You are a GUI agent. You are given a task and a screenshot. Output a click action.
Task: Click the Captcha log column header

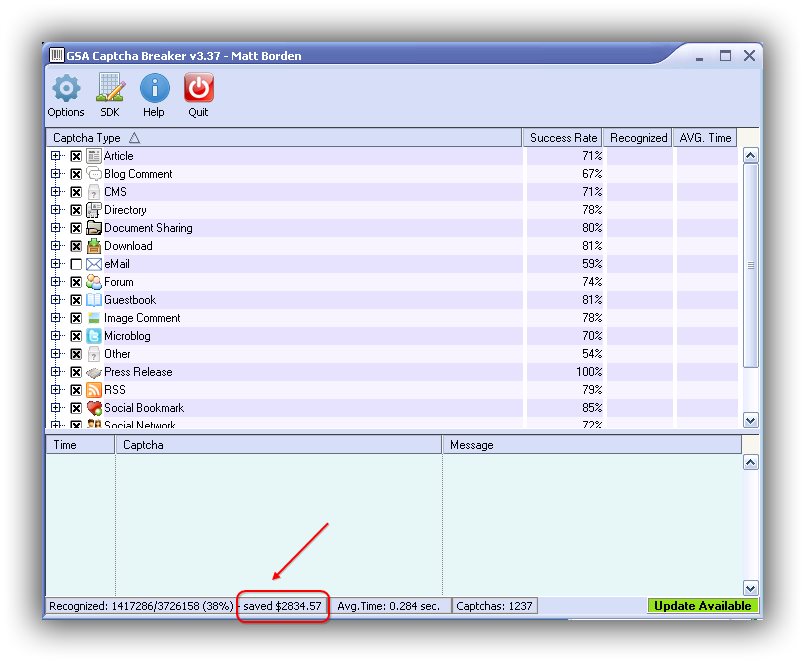pos(279,445)
